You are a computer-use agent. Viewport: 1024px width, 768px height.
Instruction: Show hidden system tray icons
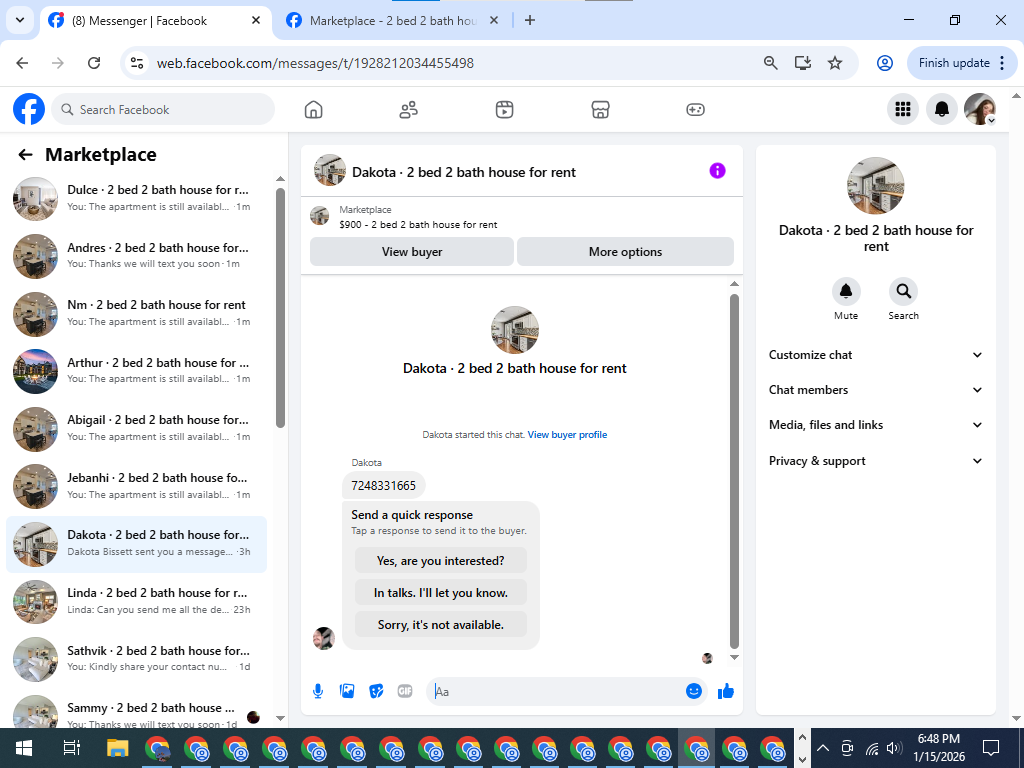coord(823,748)
